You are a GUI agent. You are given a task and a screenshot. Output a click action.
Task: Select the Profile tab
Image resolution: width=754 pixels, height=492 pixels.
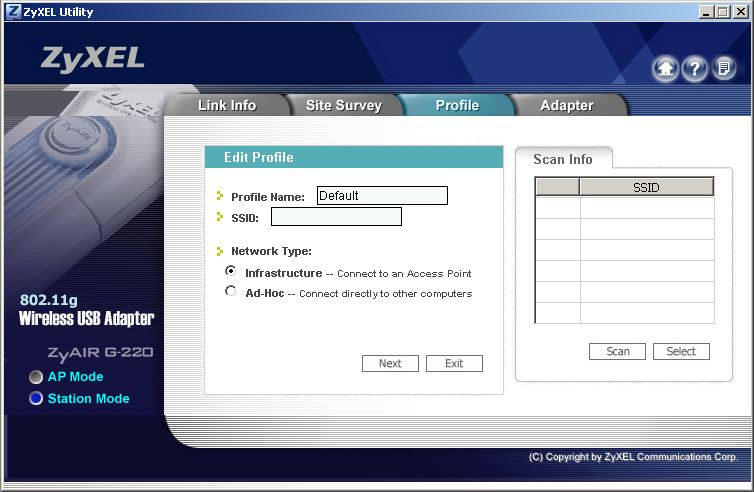tap(457, 105)
